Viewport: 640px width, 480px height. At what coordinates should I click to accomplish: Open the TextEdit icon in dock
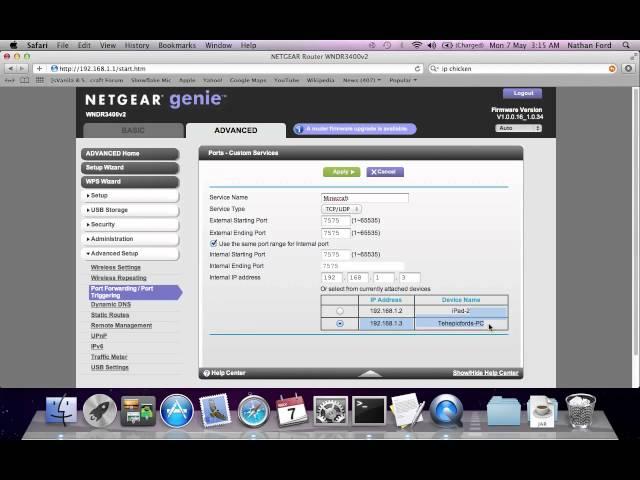tap(407, 410)
